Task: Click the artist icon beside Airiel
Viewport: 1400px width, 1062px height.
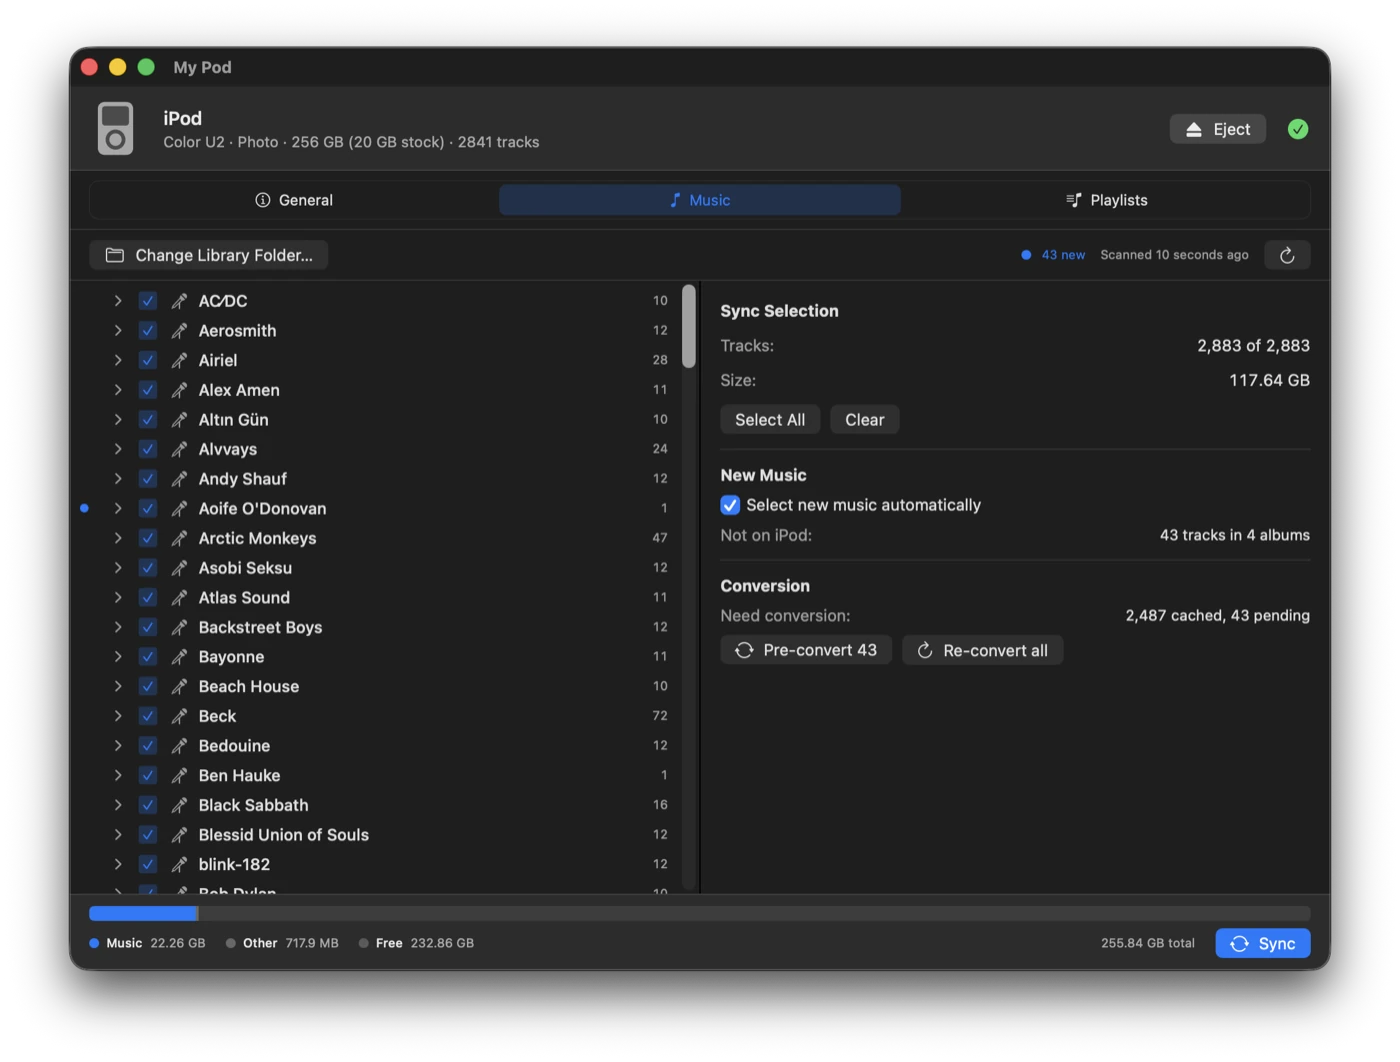Action: (x=179, y=360)
